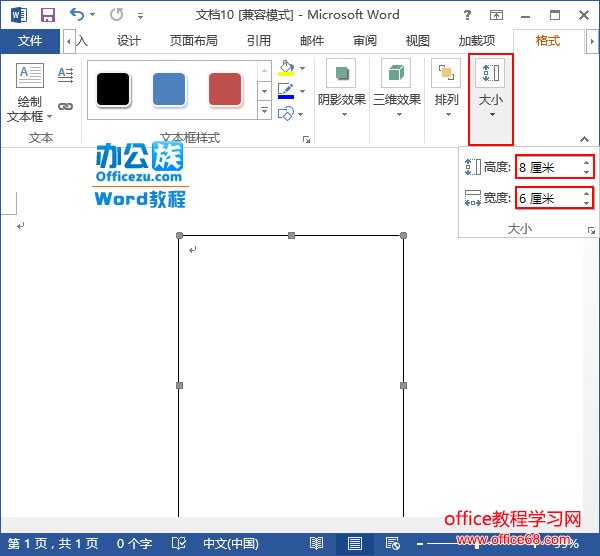
Task: Click top-center handle of text box
Action: (291, 235)
